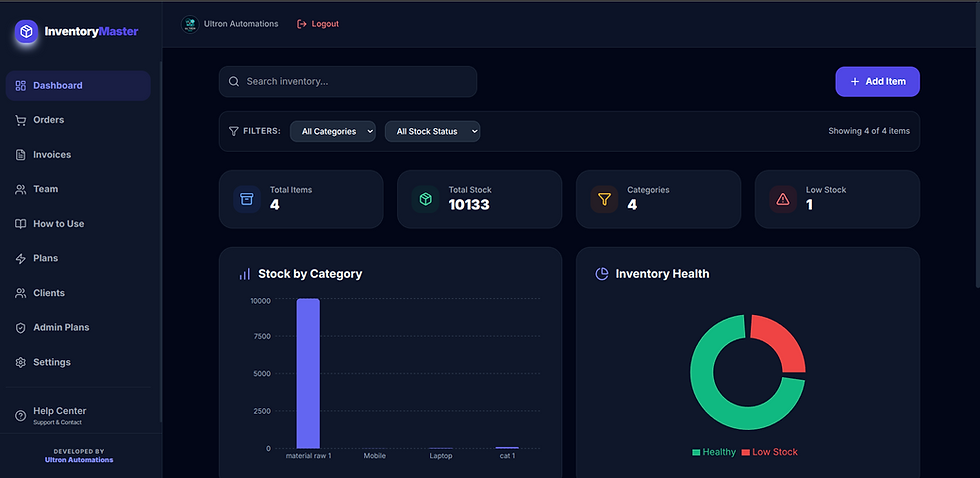Click the Total Items archive box icon
Viewport: 980px width, 478px height.
pyautogui.click(x=247, y=199)
